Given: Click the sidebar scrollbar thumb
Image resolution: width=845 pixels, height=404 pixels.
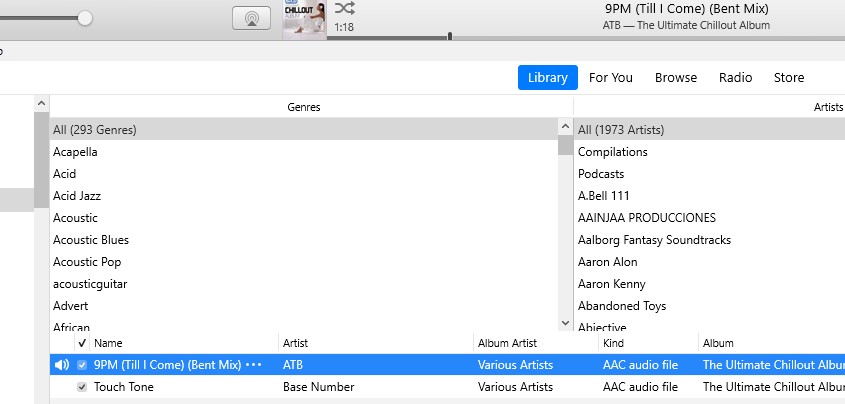Looking at the screenshot, I should coord(41,160).
